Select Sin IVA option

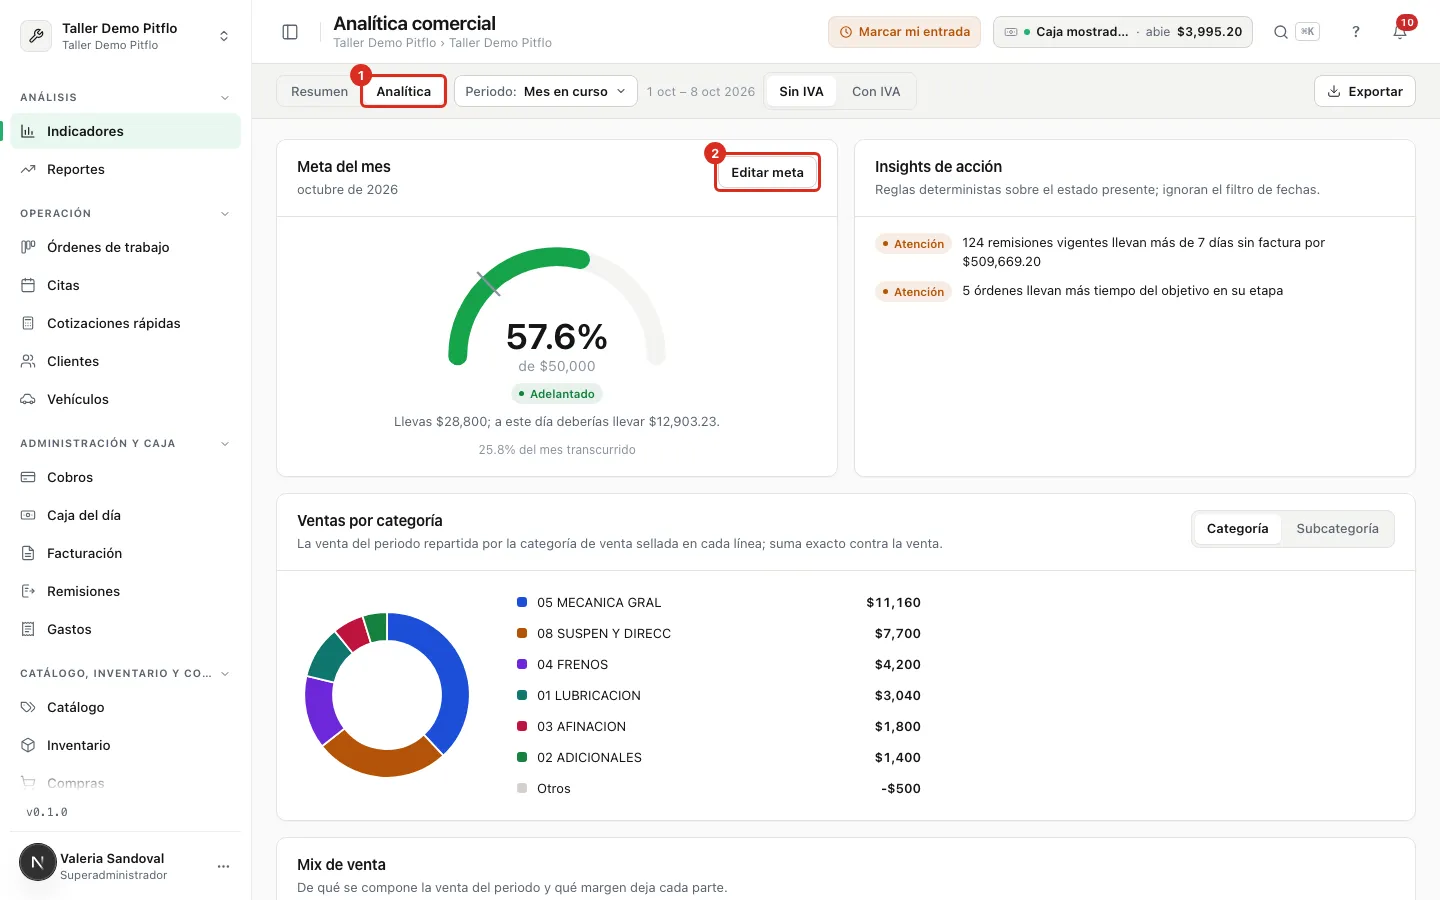pos(801,91)
